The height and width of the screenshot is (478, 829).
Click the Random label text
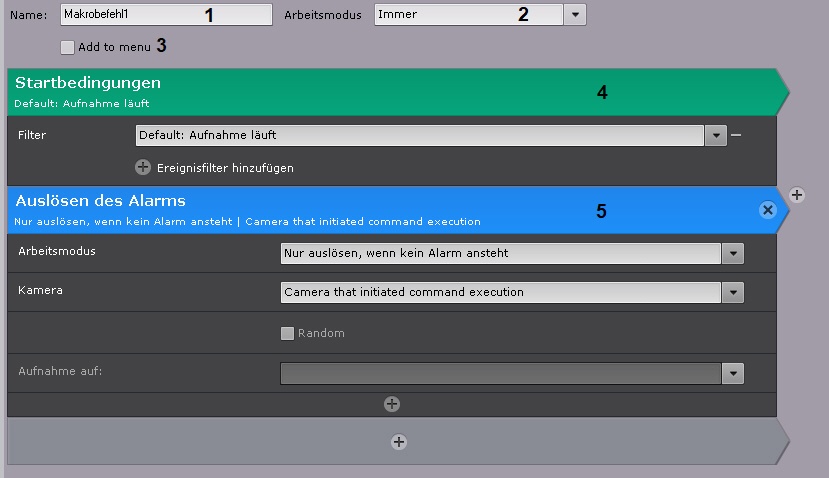point(321,333)
